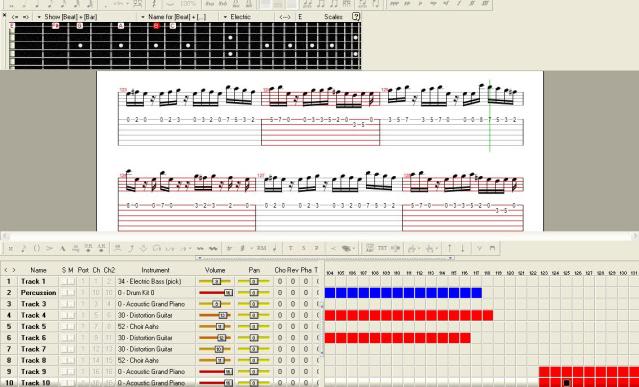Click the 'TXT' insert text icon
The image size is (639, 387).
pyautogui.click(x=382, y=248)
